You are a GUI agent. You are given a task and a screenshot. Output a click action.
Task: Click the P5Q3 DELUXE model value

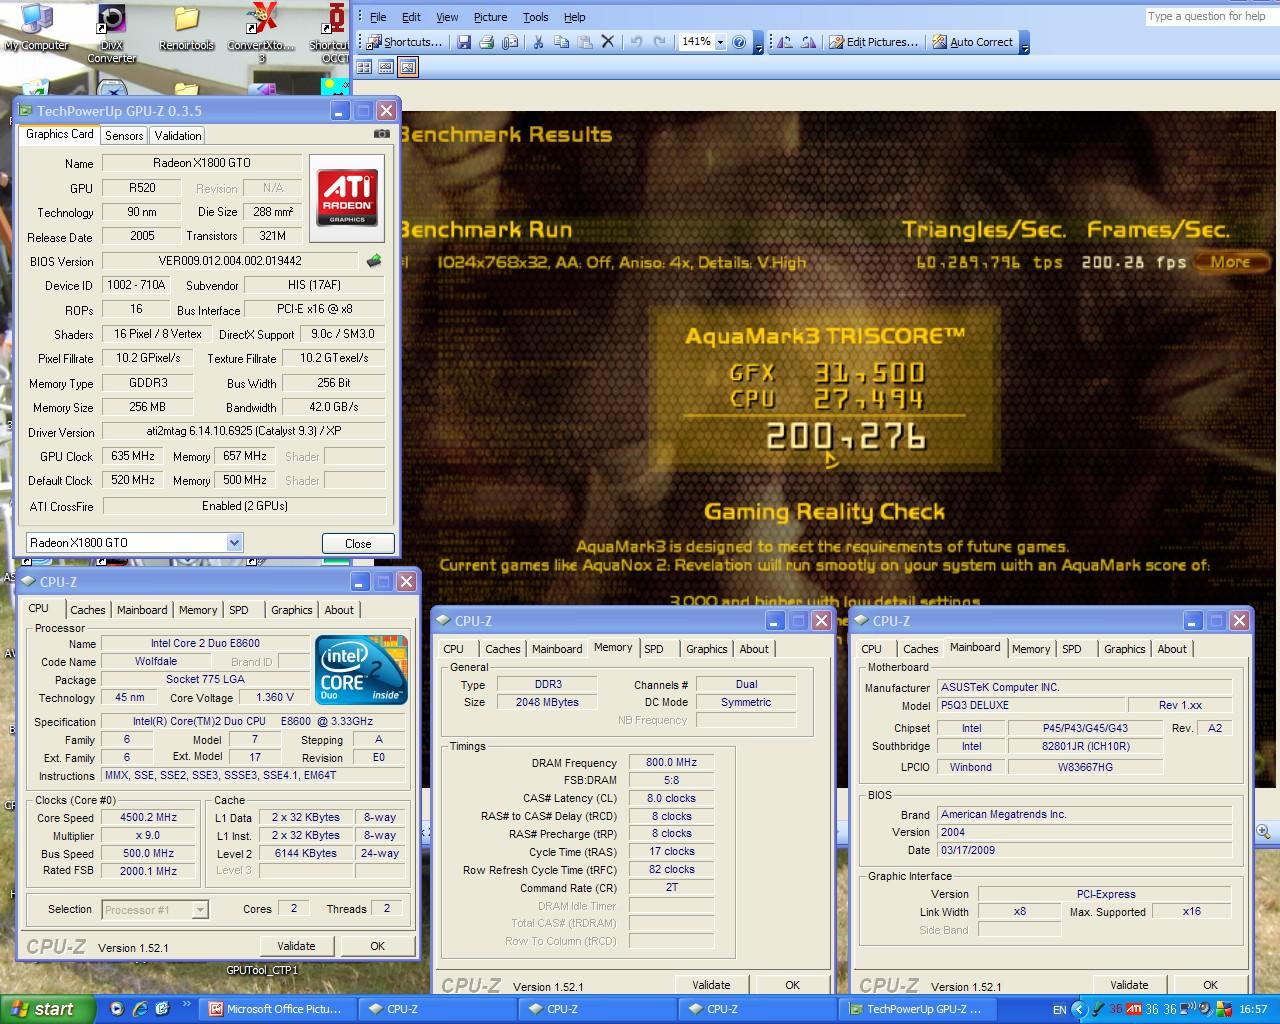(1031, 705)
